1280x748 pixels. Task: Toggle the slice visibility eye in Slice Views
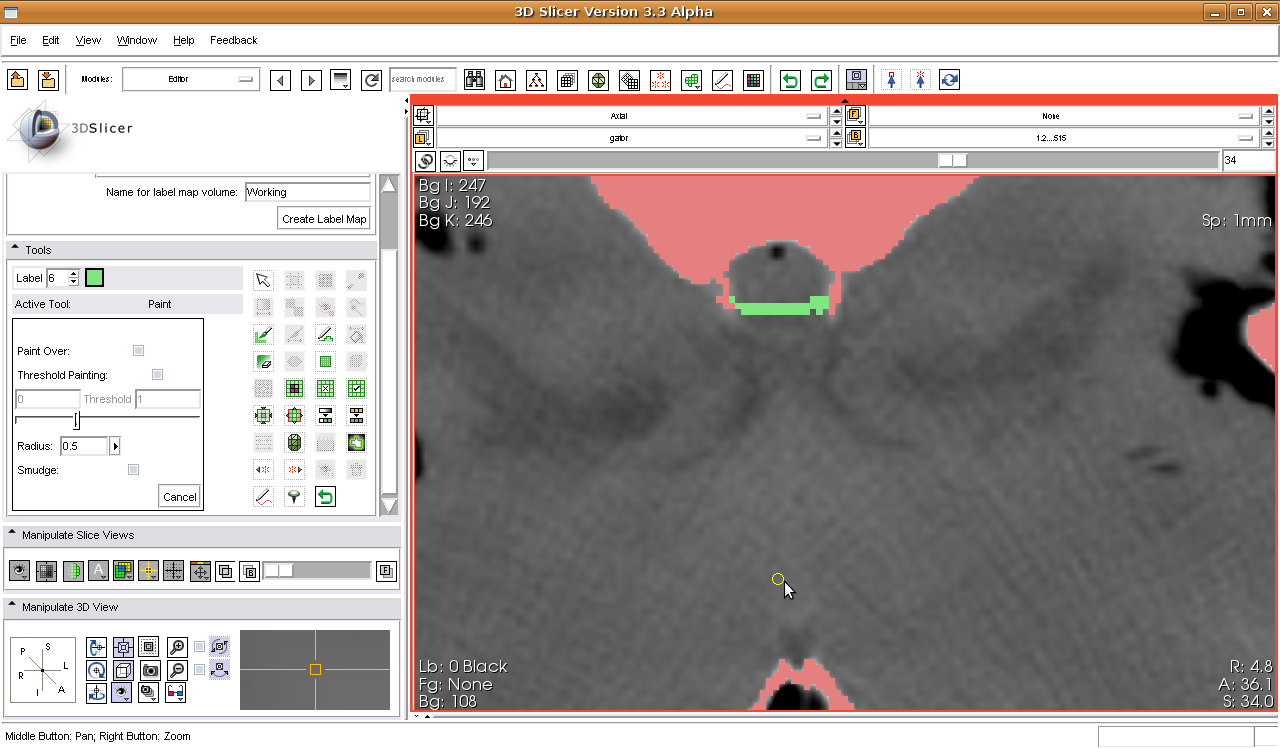pyautogui.click(x=19, y=571)
